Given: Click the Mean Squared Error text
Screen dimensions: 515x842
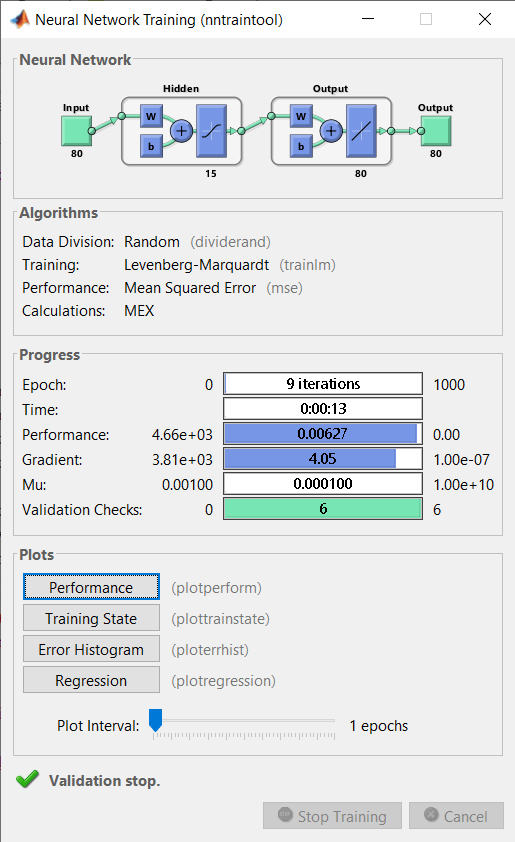Looking at the screenshot, I should click(x=190, y=288).
